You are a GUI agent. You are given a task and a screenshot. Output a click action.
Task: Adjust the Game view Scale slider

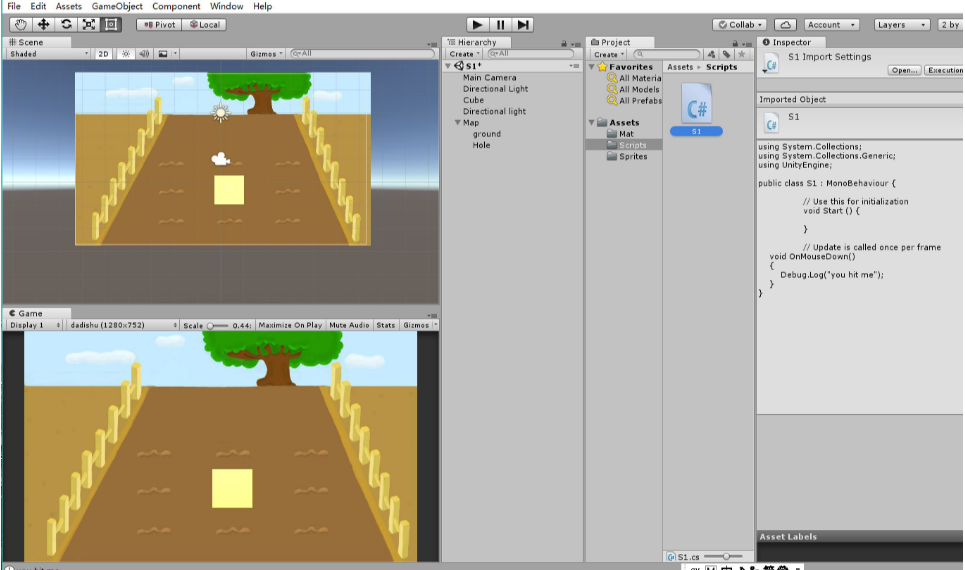(x=217, y=326)
